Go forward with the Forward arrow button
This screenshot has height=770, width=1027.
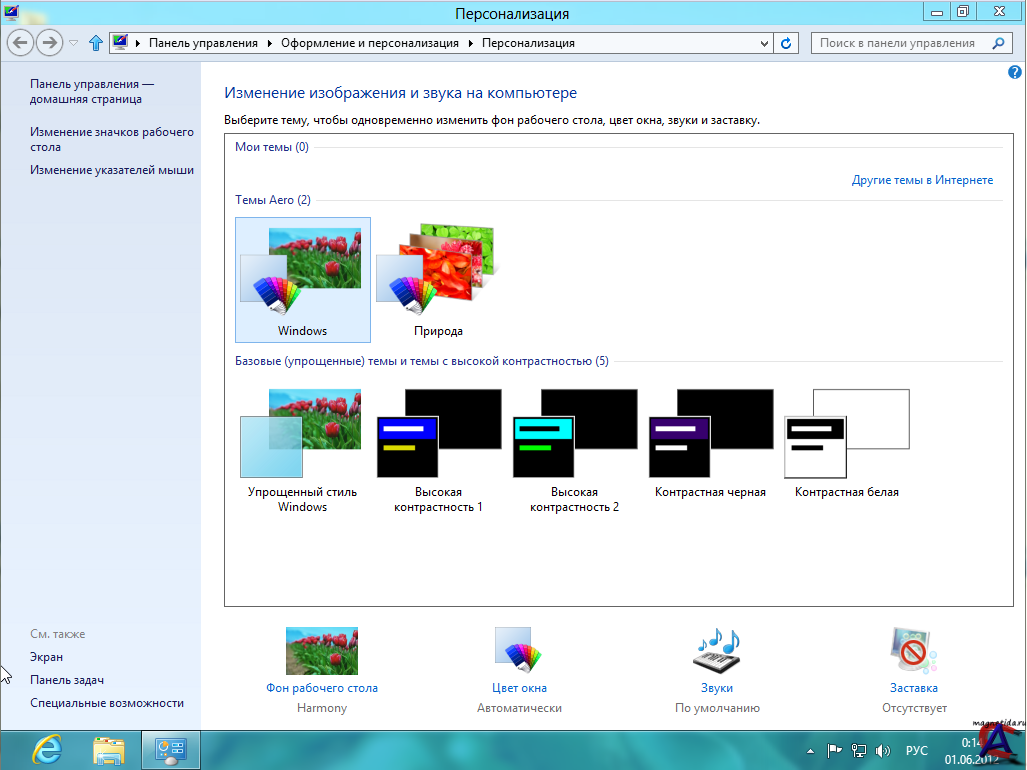[x=49, y=43]
